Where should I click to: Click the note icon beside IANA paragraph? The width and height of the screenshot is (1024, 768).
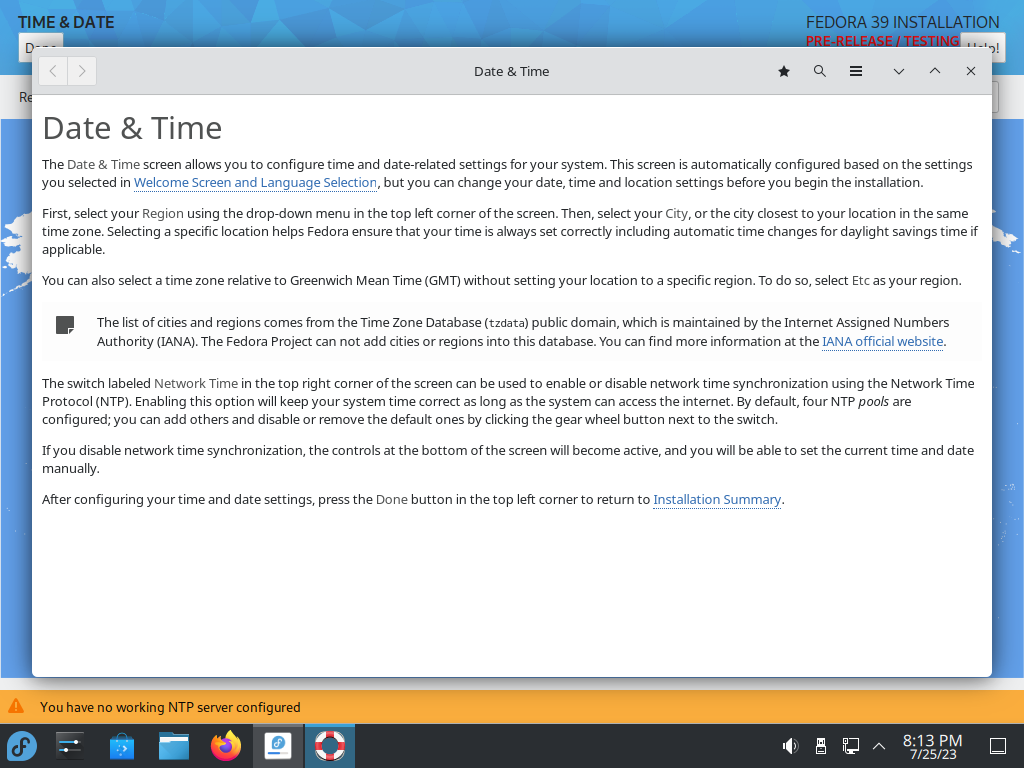point(65,325)
